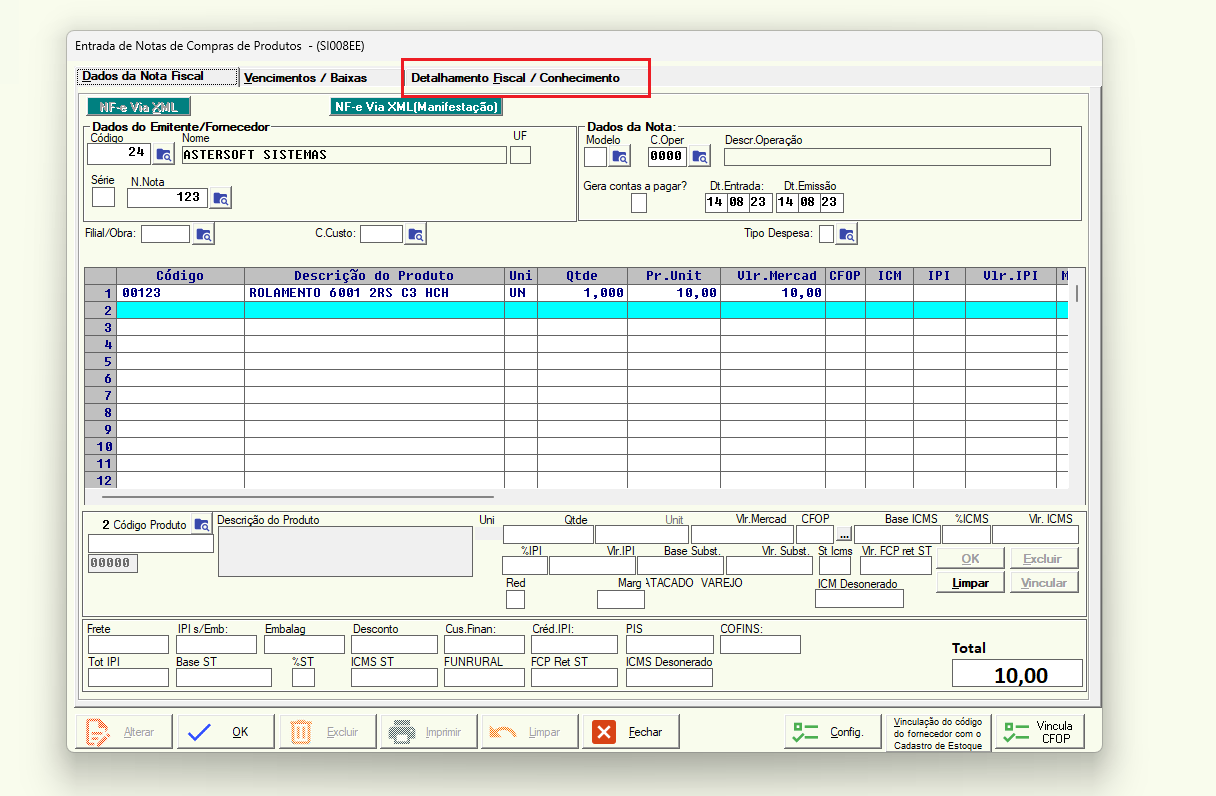Click the ICM Desonerado field
This screenshot has height=796, width=1216.
[859, 599]
